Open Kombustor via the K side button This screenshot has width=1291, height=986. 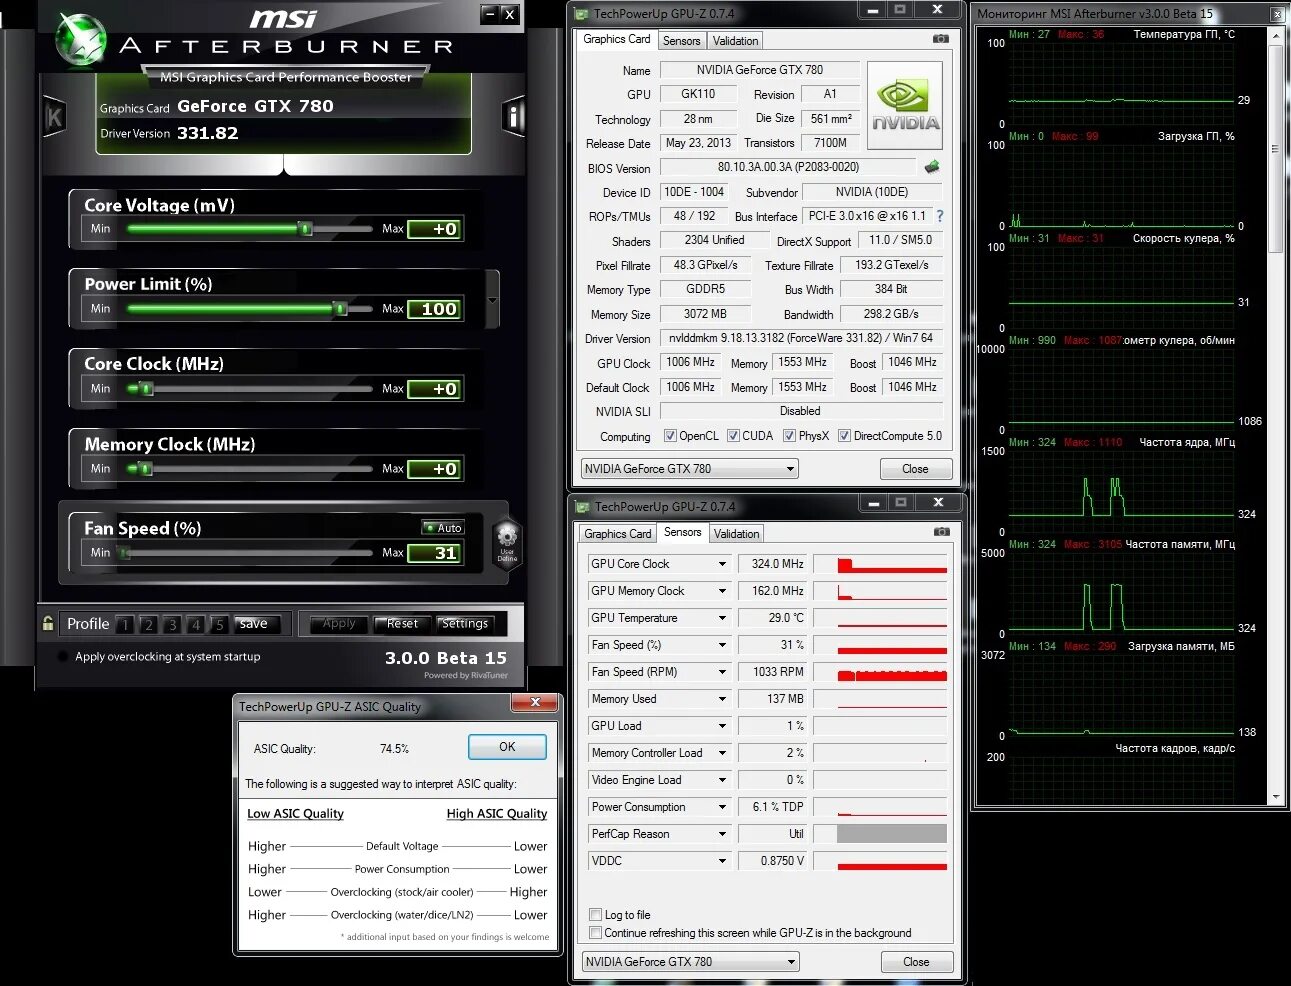tap(54, 117)
